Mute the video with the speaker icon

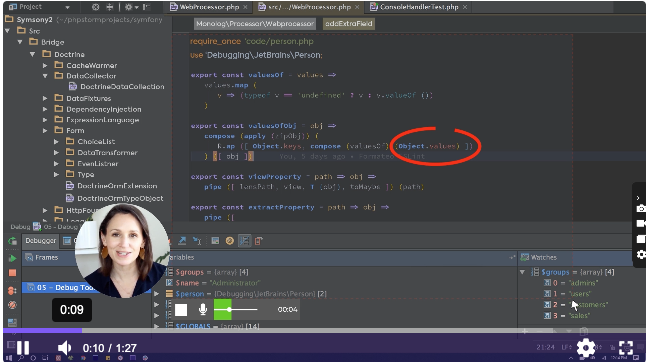pyautogui.click(x=64, y=348)
